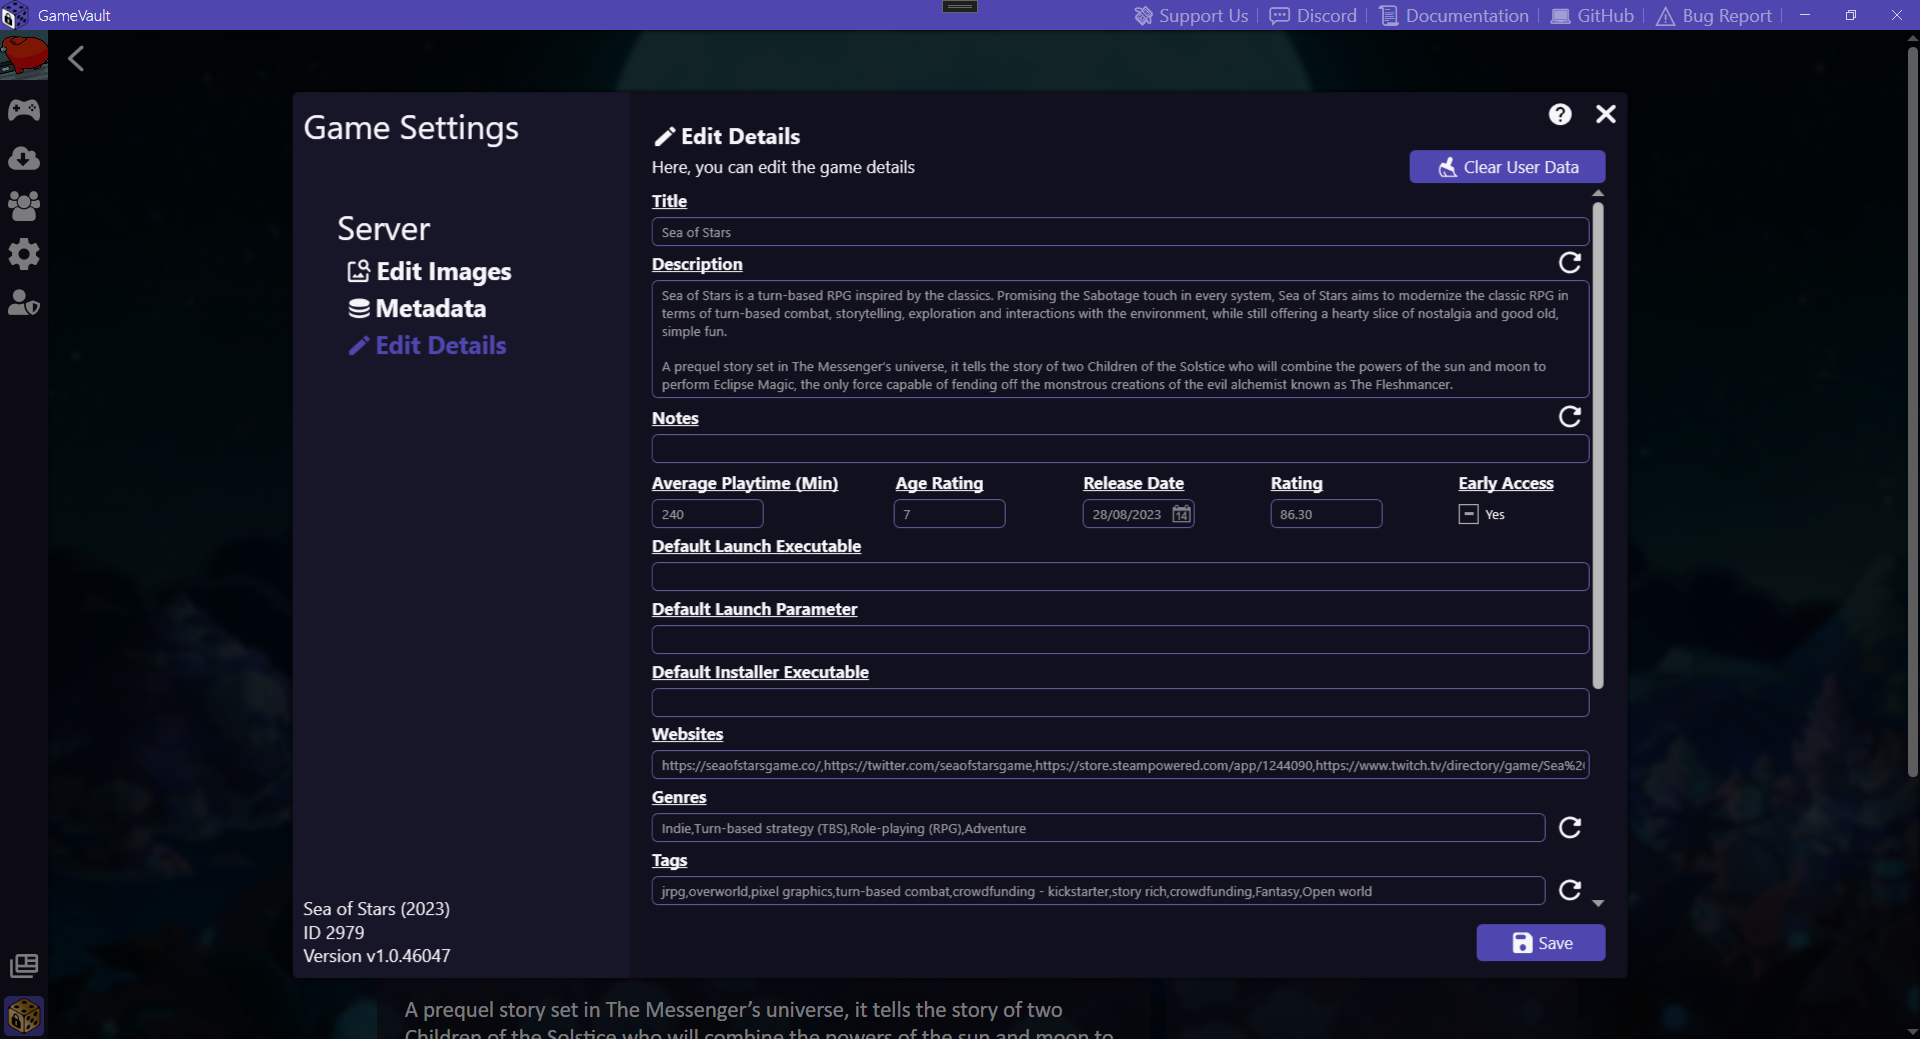This screenshot has height=1039, width=1920.
Task: Click the 'ID 2979' text
Action: [x=334, y=932]
